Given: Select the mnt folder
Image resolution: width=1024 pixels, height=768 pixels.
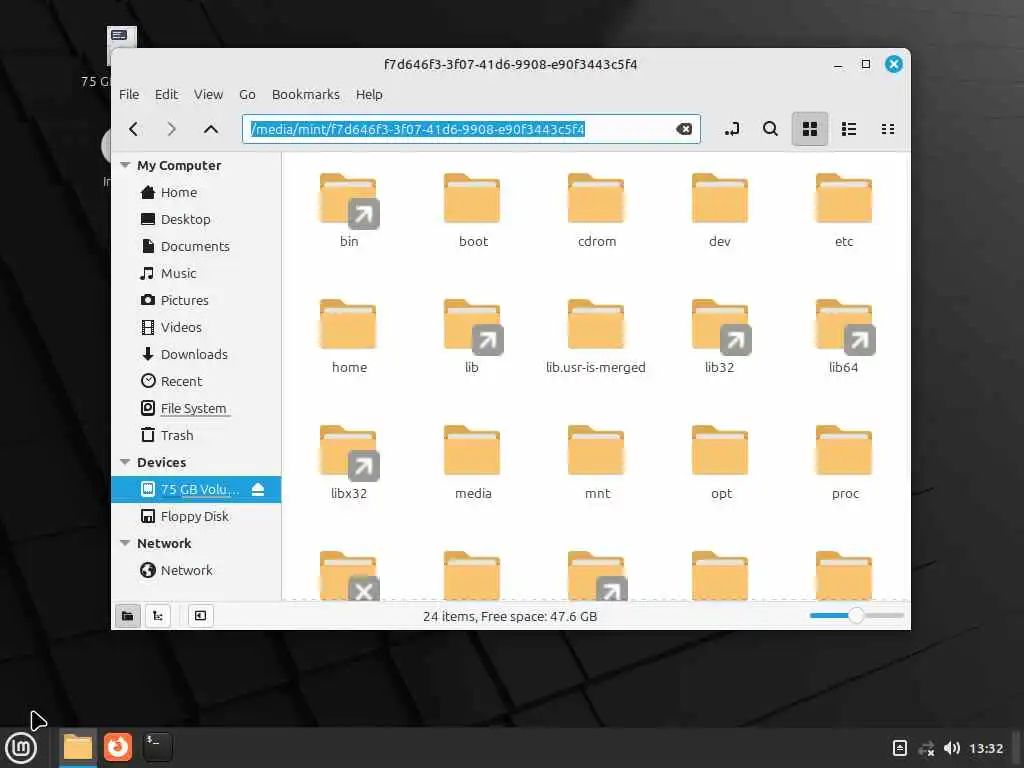Looking at the screenshot, I should coord(596,462).
